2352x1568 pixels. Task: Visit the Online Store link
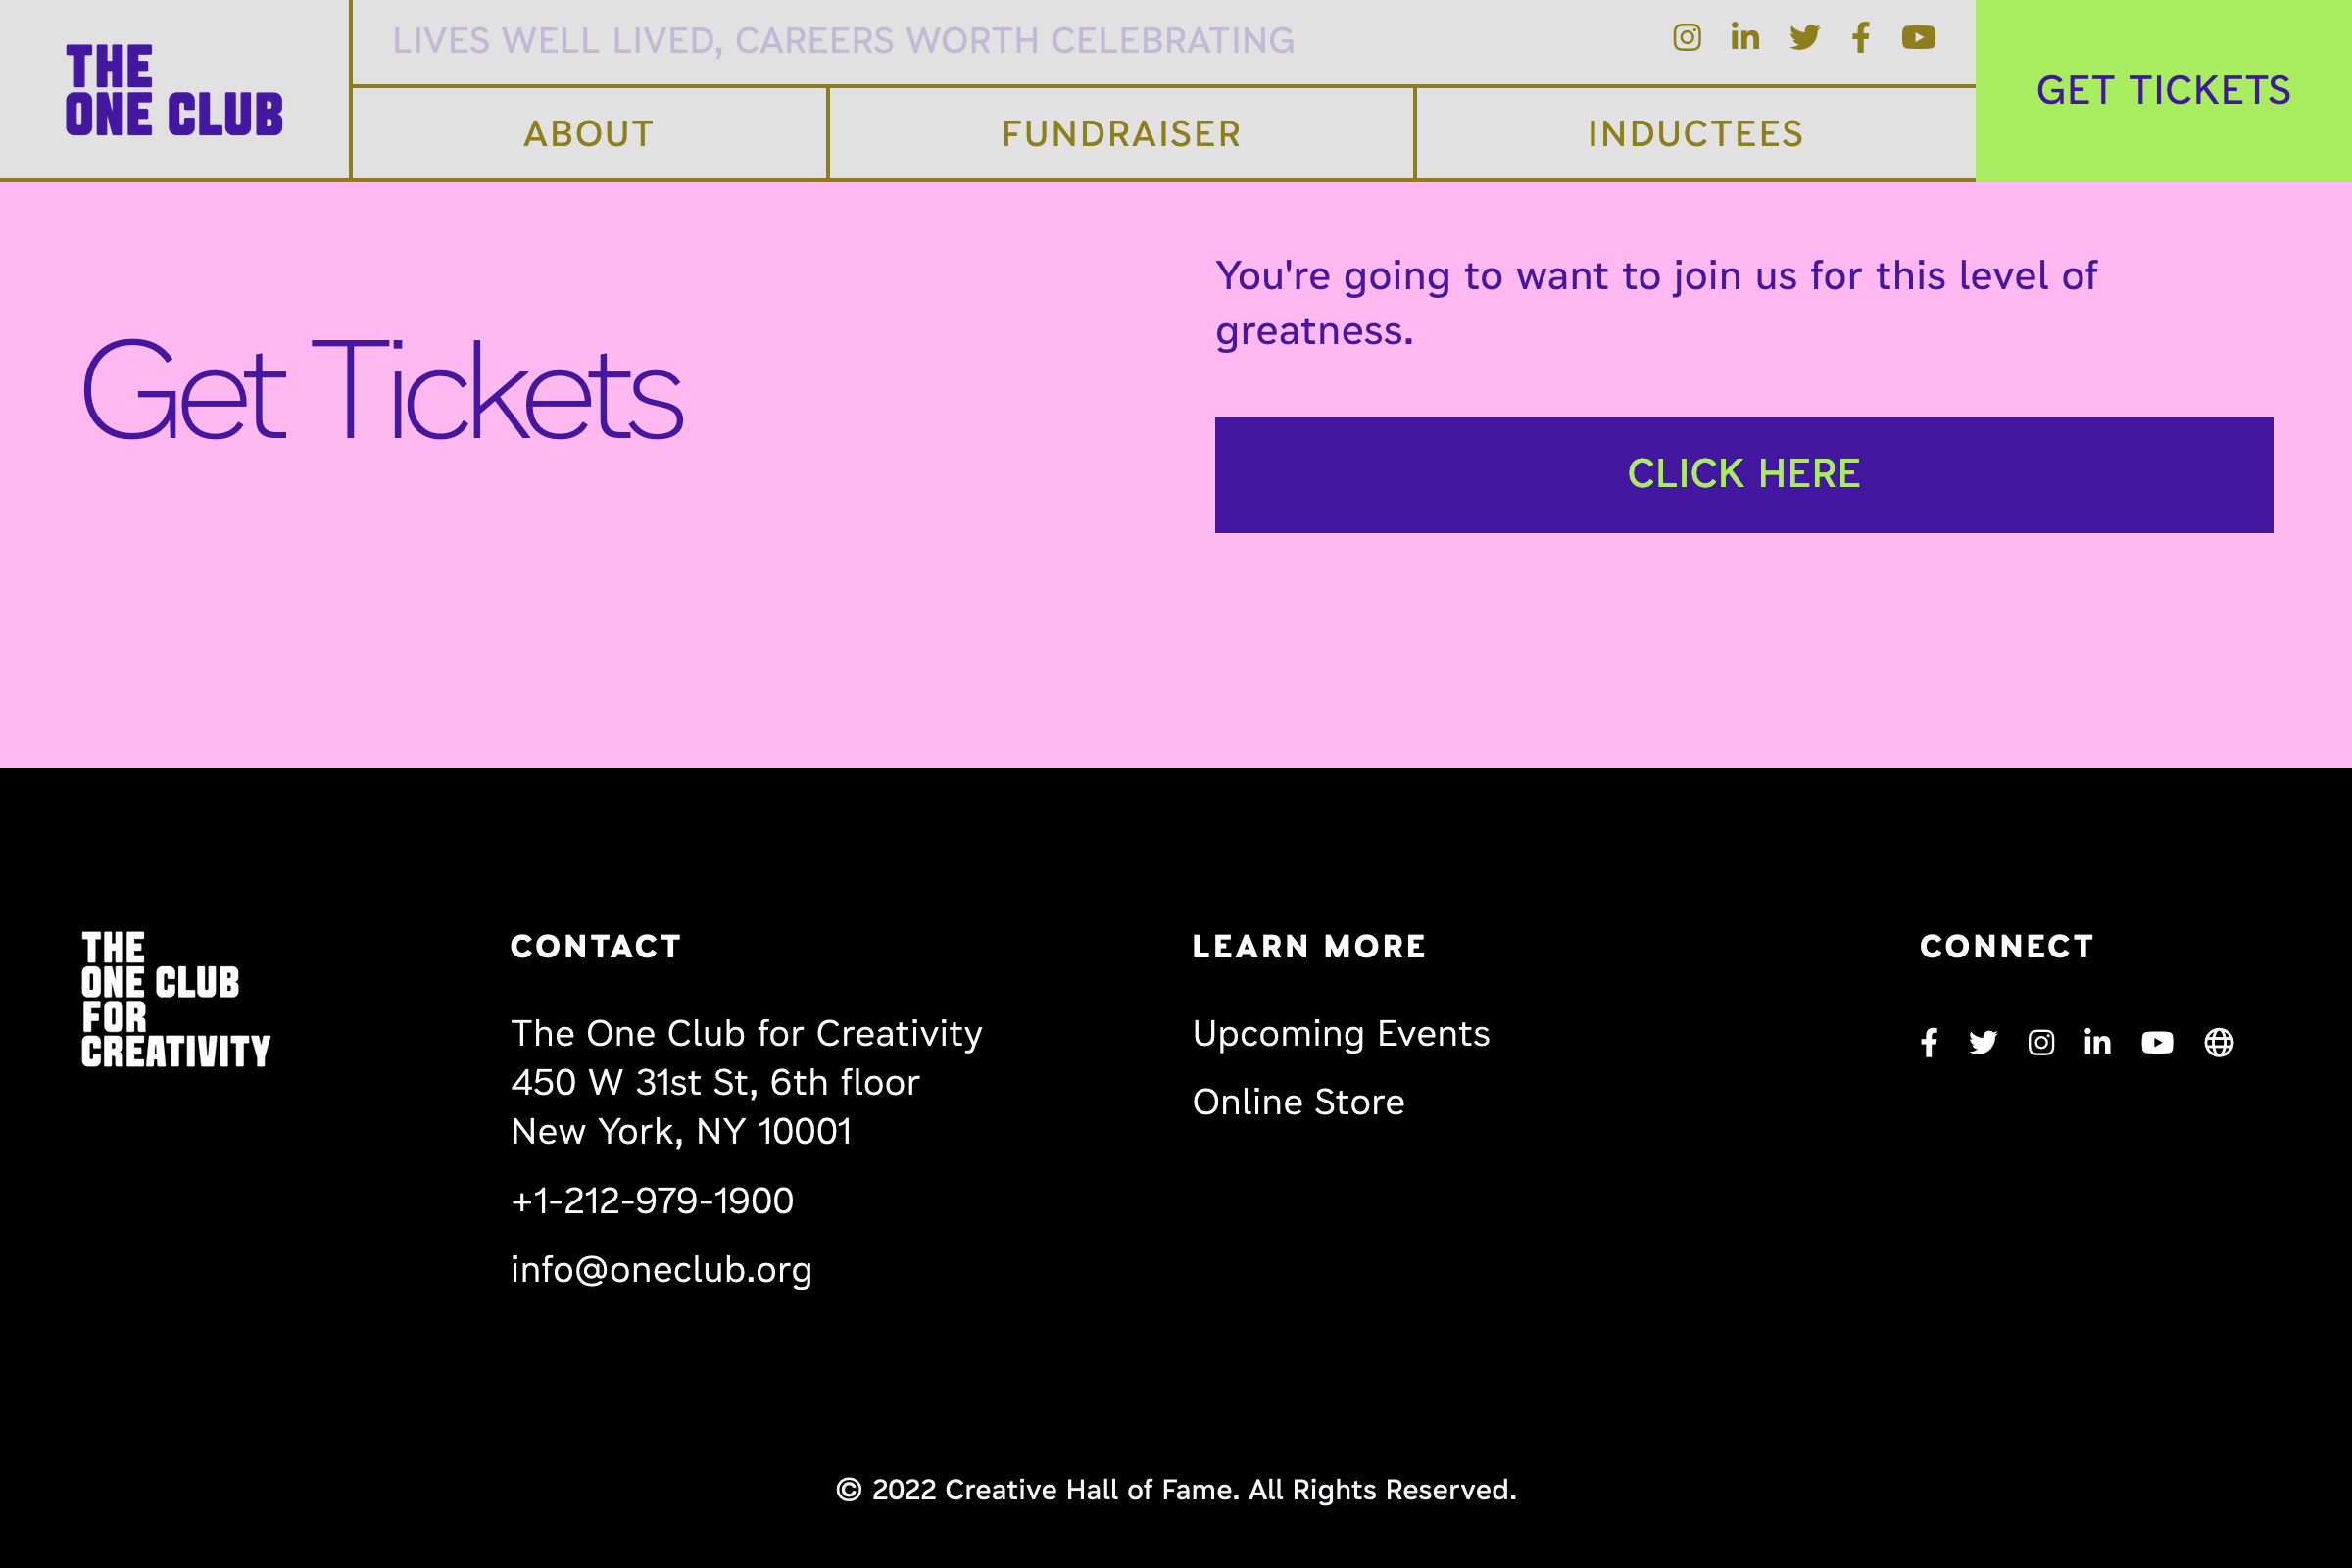pyautogui.click(x=1298, y=1102)
